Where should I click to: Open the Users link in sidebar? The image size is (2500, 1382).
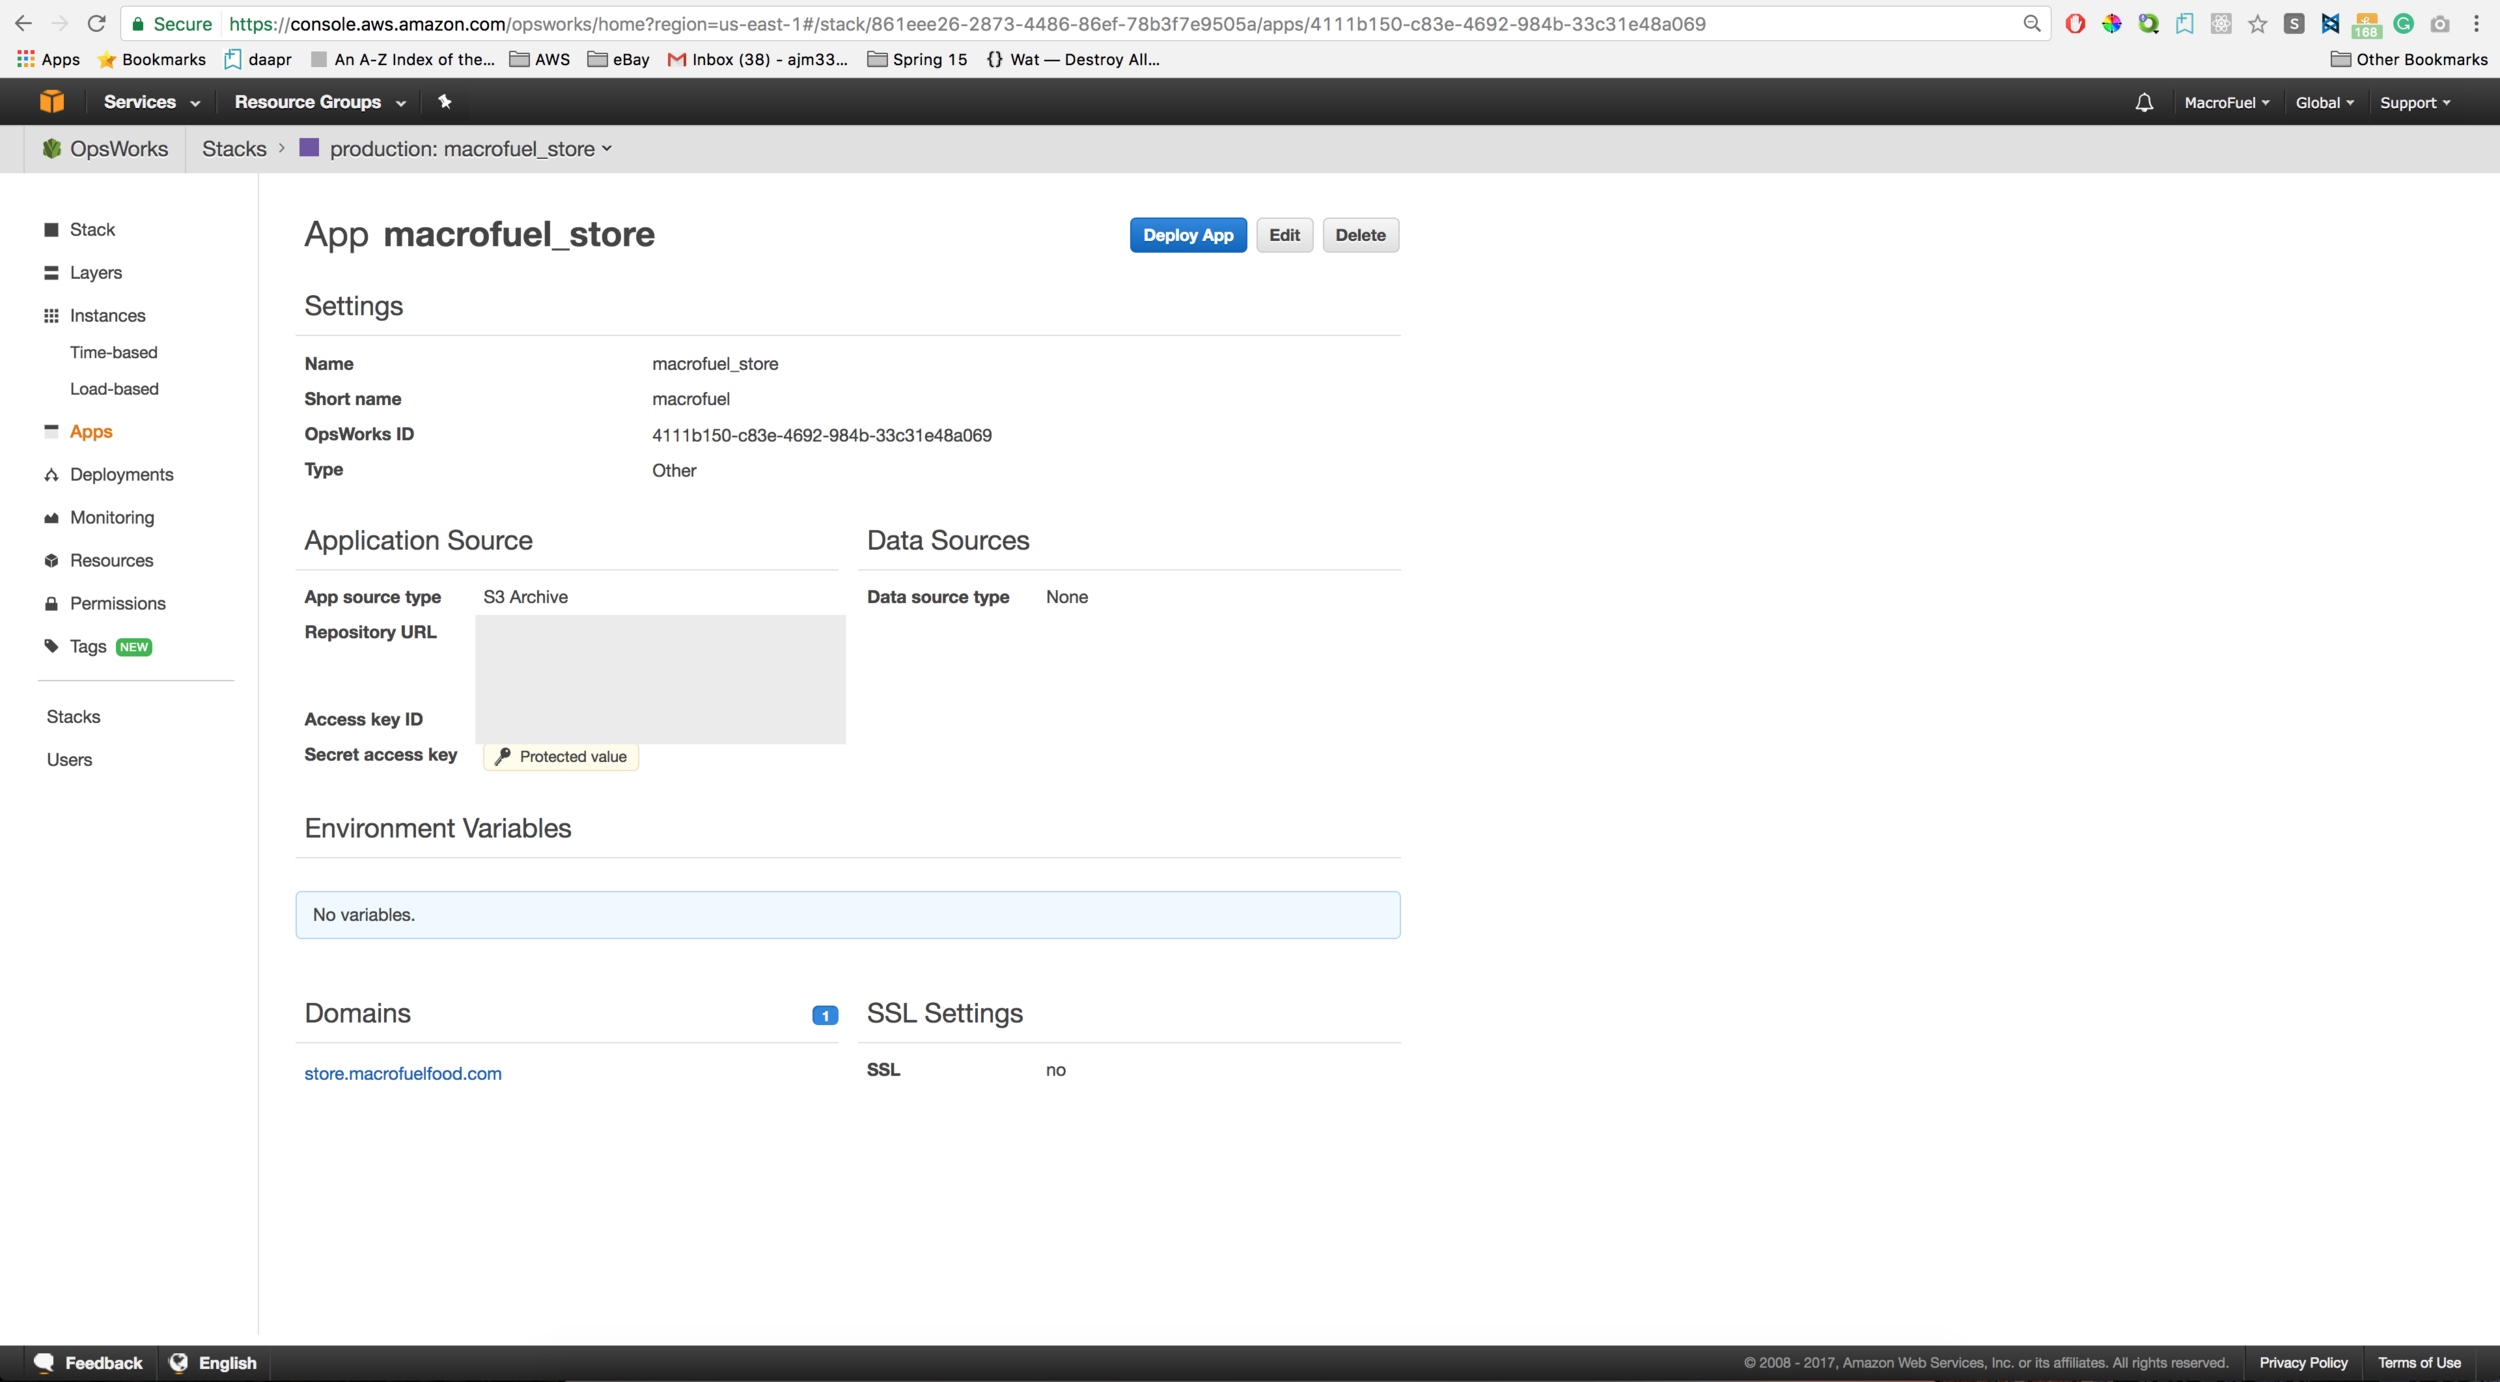coord(69,760)
